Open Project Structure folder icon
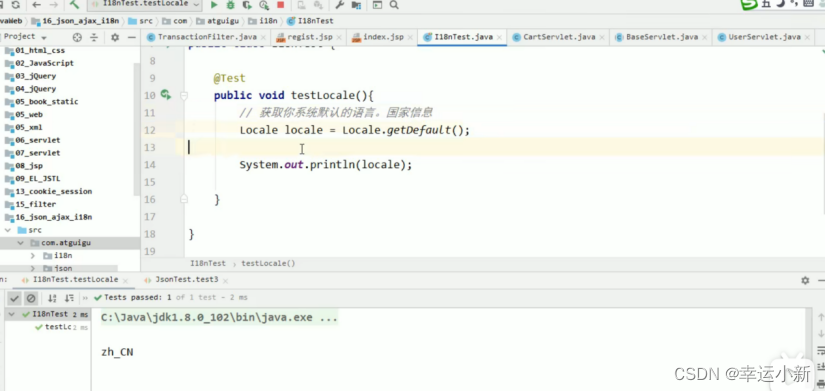826x392 pixels. [357, 5]
